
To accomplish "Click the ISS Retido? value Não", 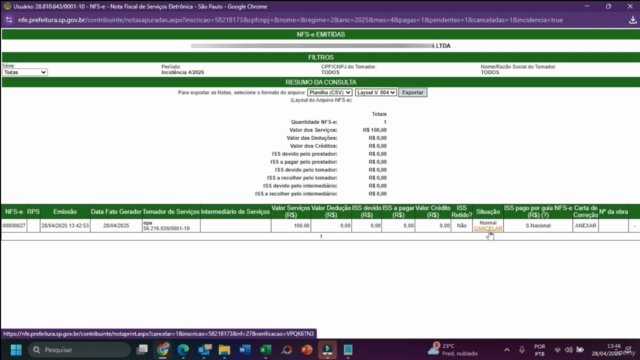I will (462, 226).
